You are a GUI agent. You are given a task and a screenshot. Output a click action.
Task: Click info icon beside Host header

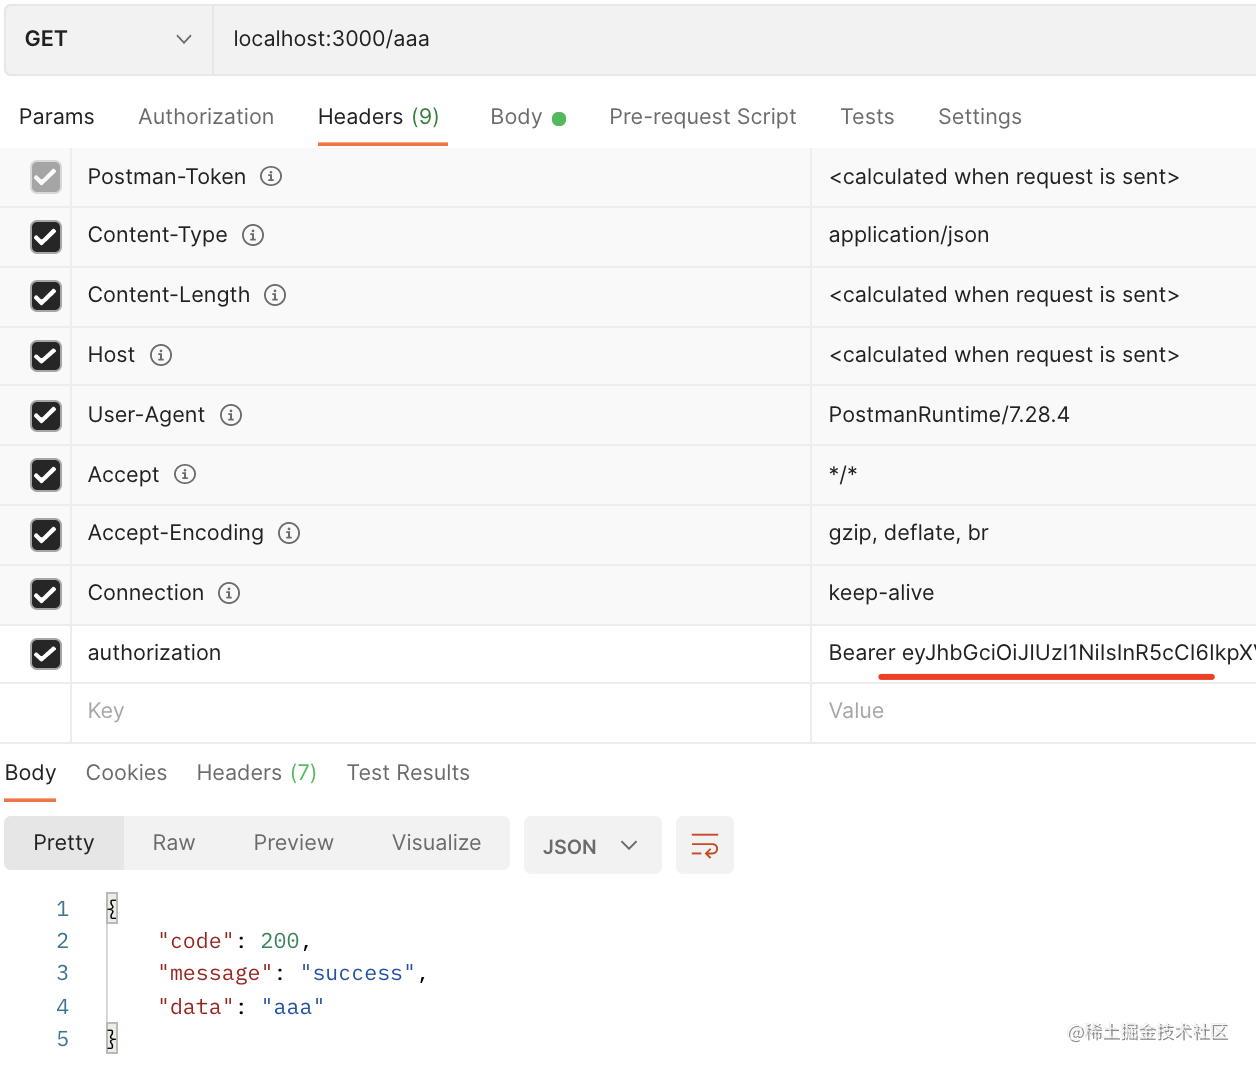coord(161,355)
